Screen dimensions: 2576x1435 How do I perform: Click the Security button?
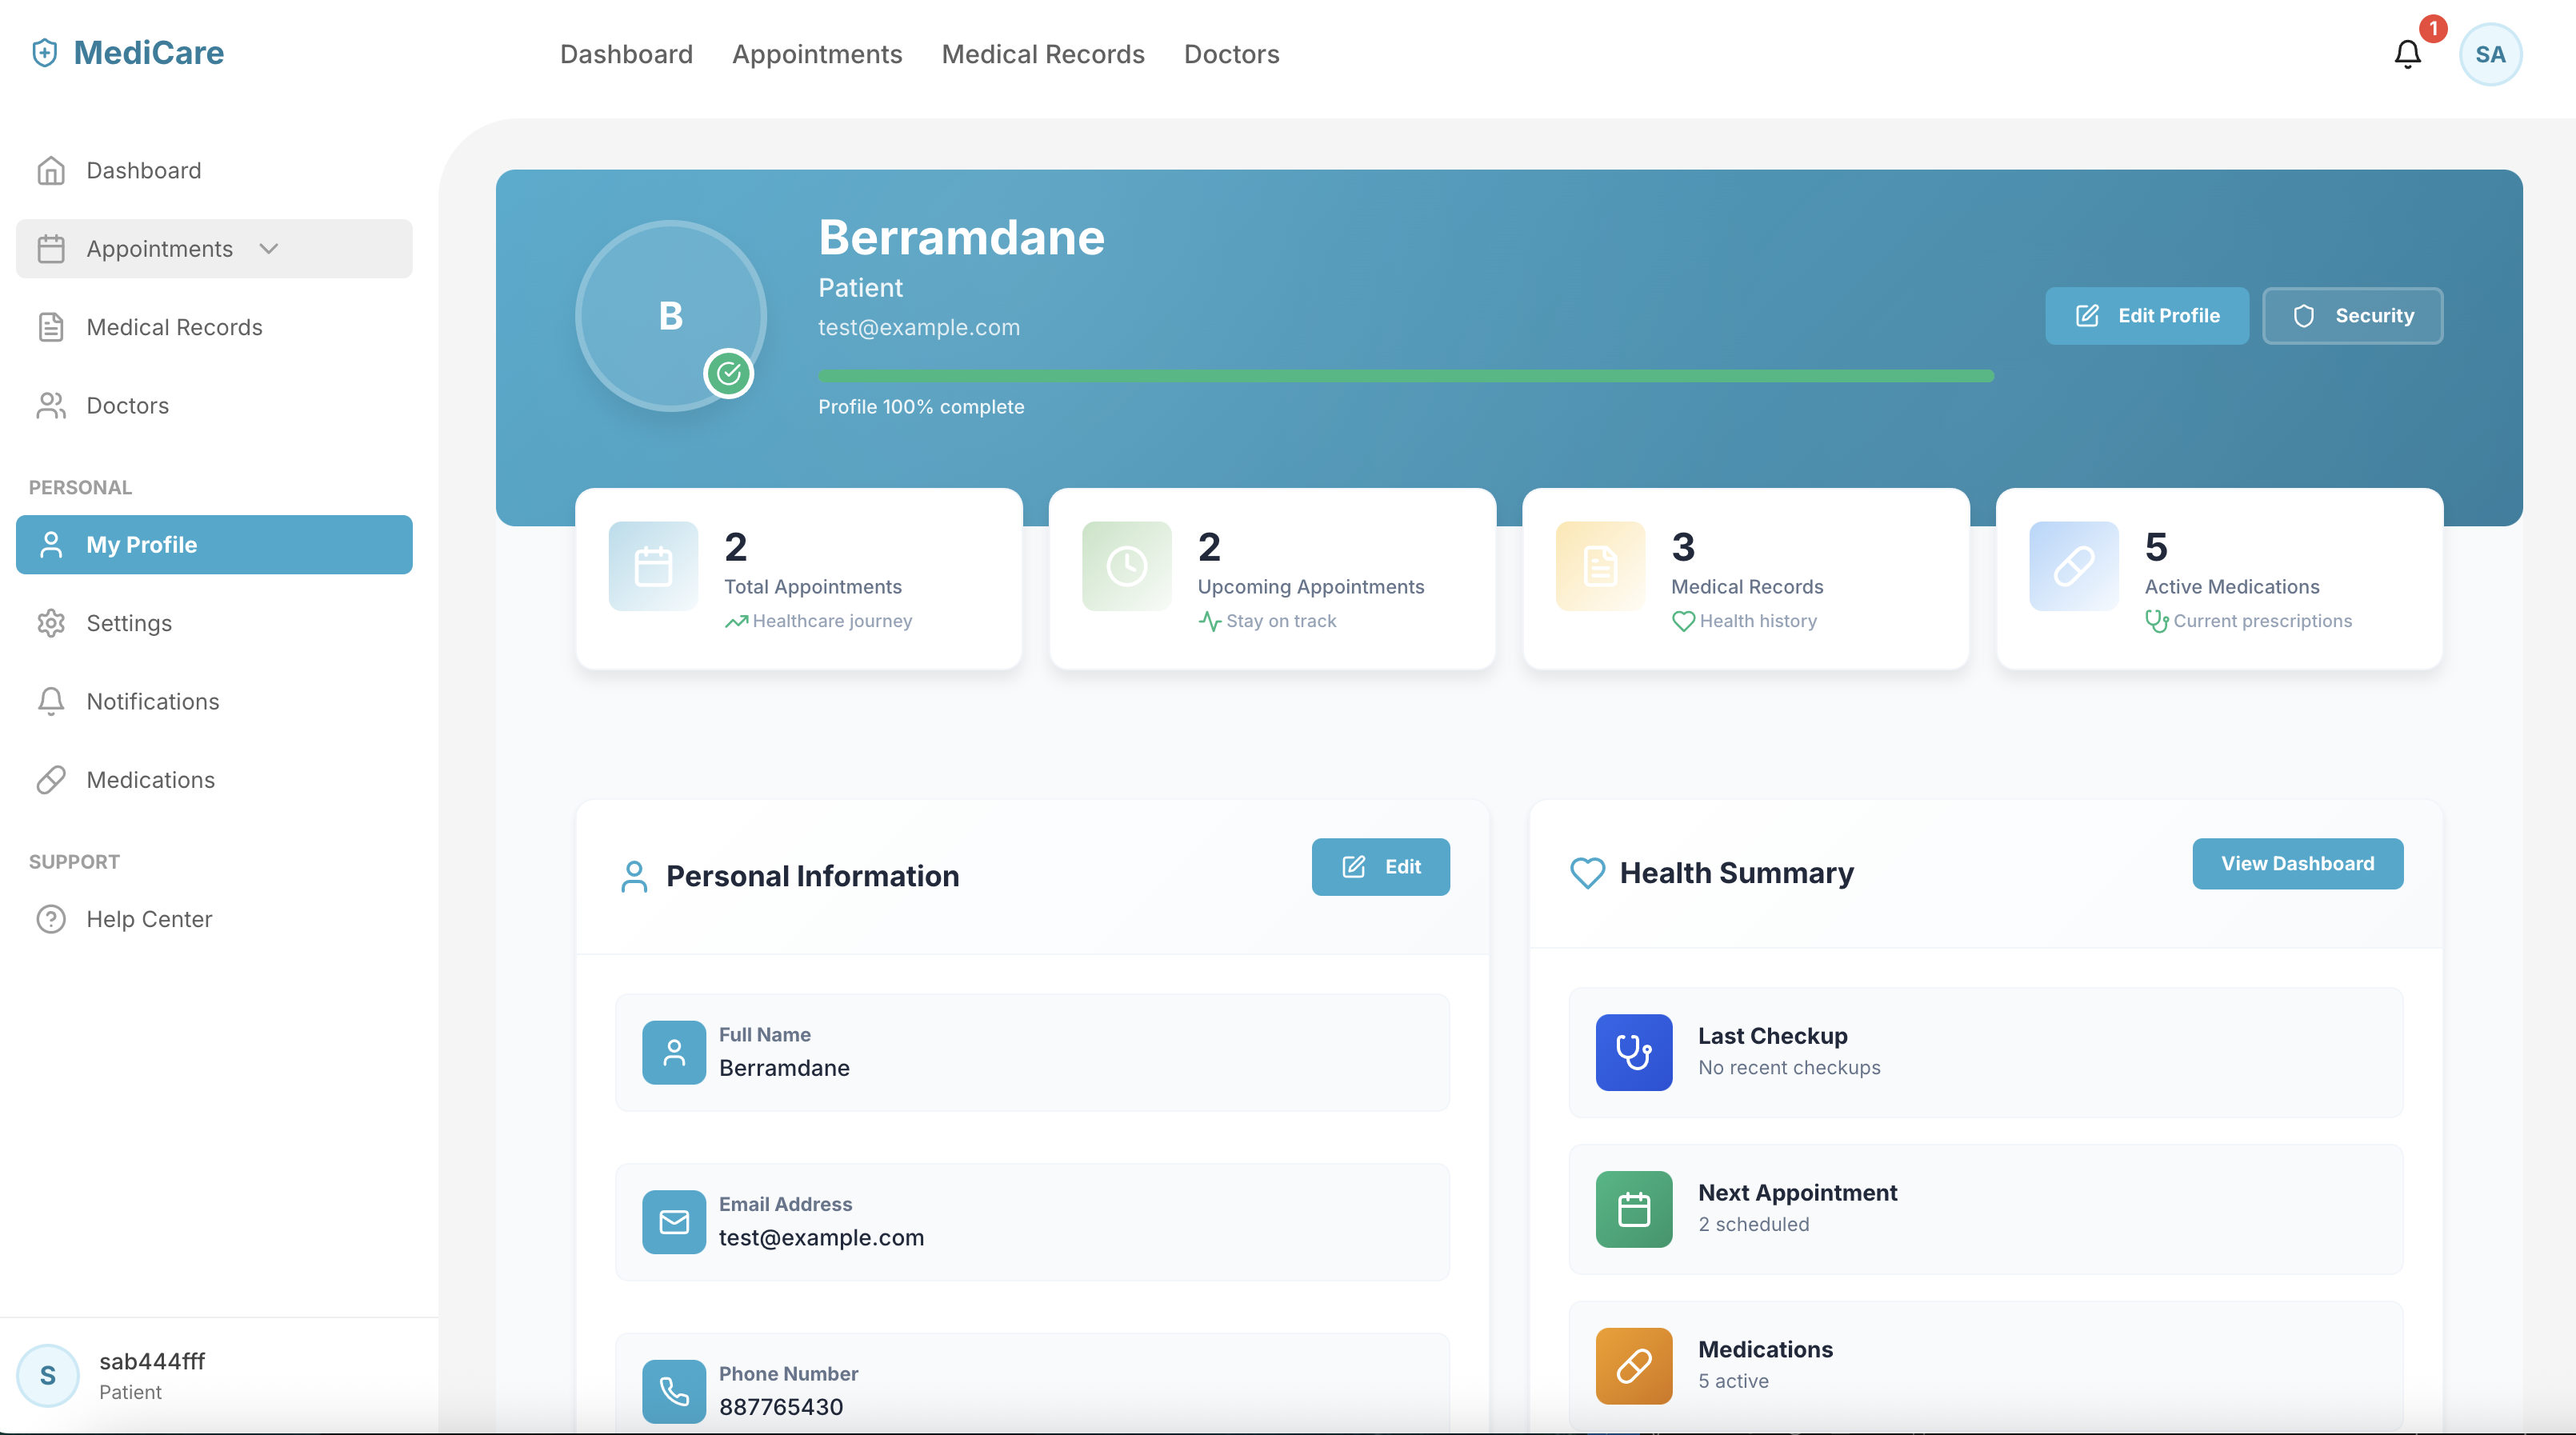click(x=2352, y=316)
